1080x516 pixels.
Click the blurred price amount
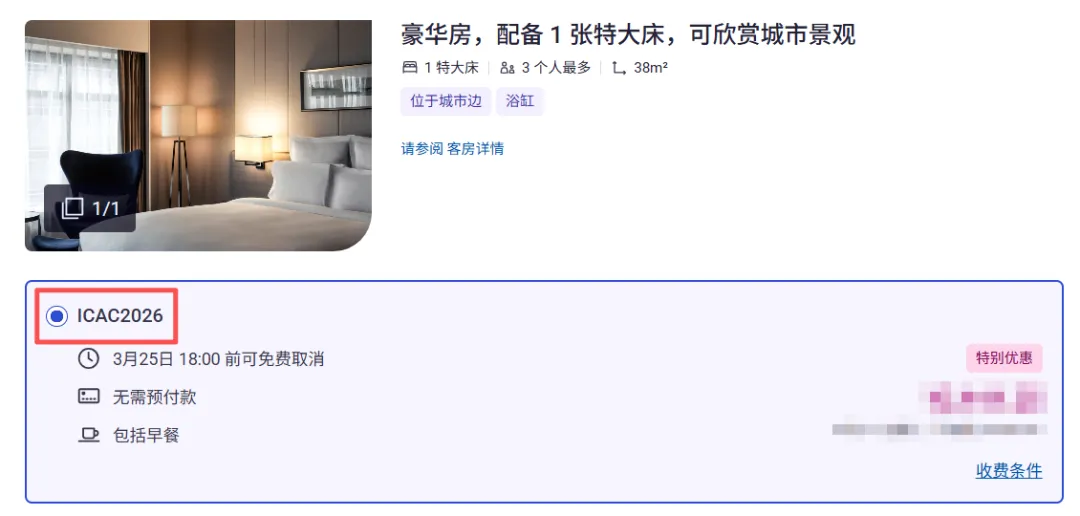click(x=988, y=398)
